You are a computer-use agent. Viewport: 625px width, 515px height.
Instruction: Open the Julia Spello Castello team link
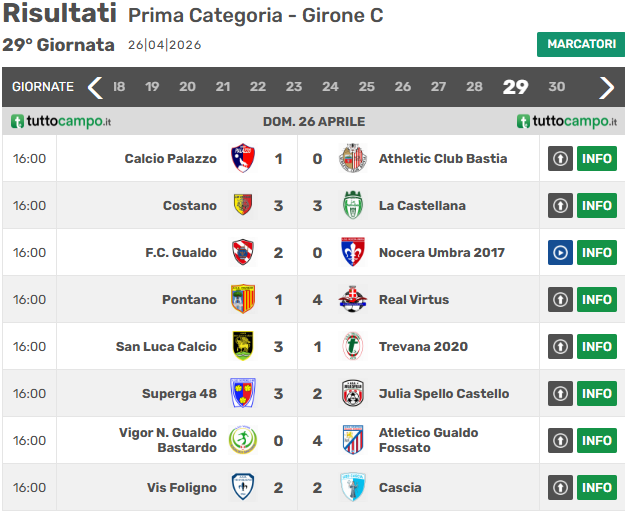tap(443, 393)
